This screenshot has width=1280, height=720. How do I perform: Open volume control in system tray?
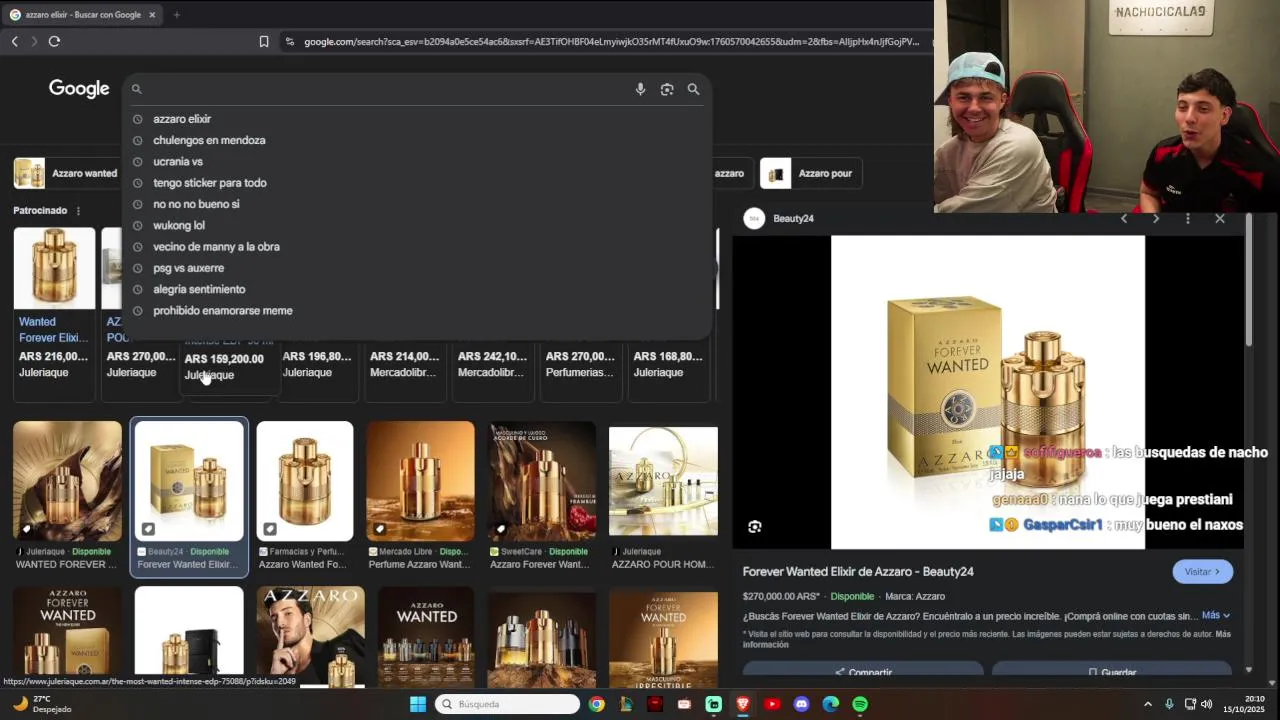click(x=1206, y=704)
